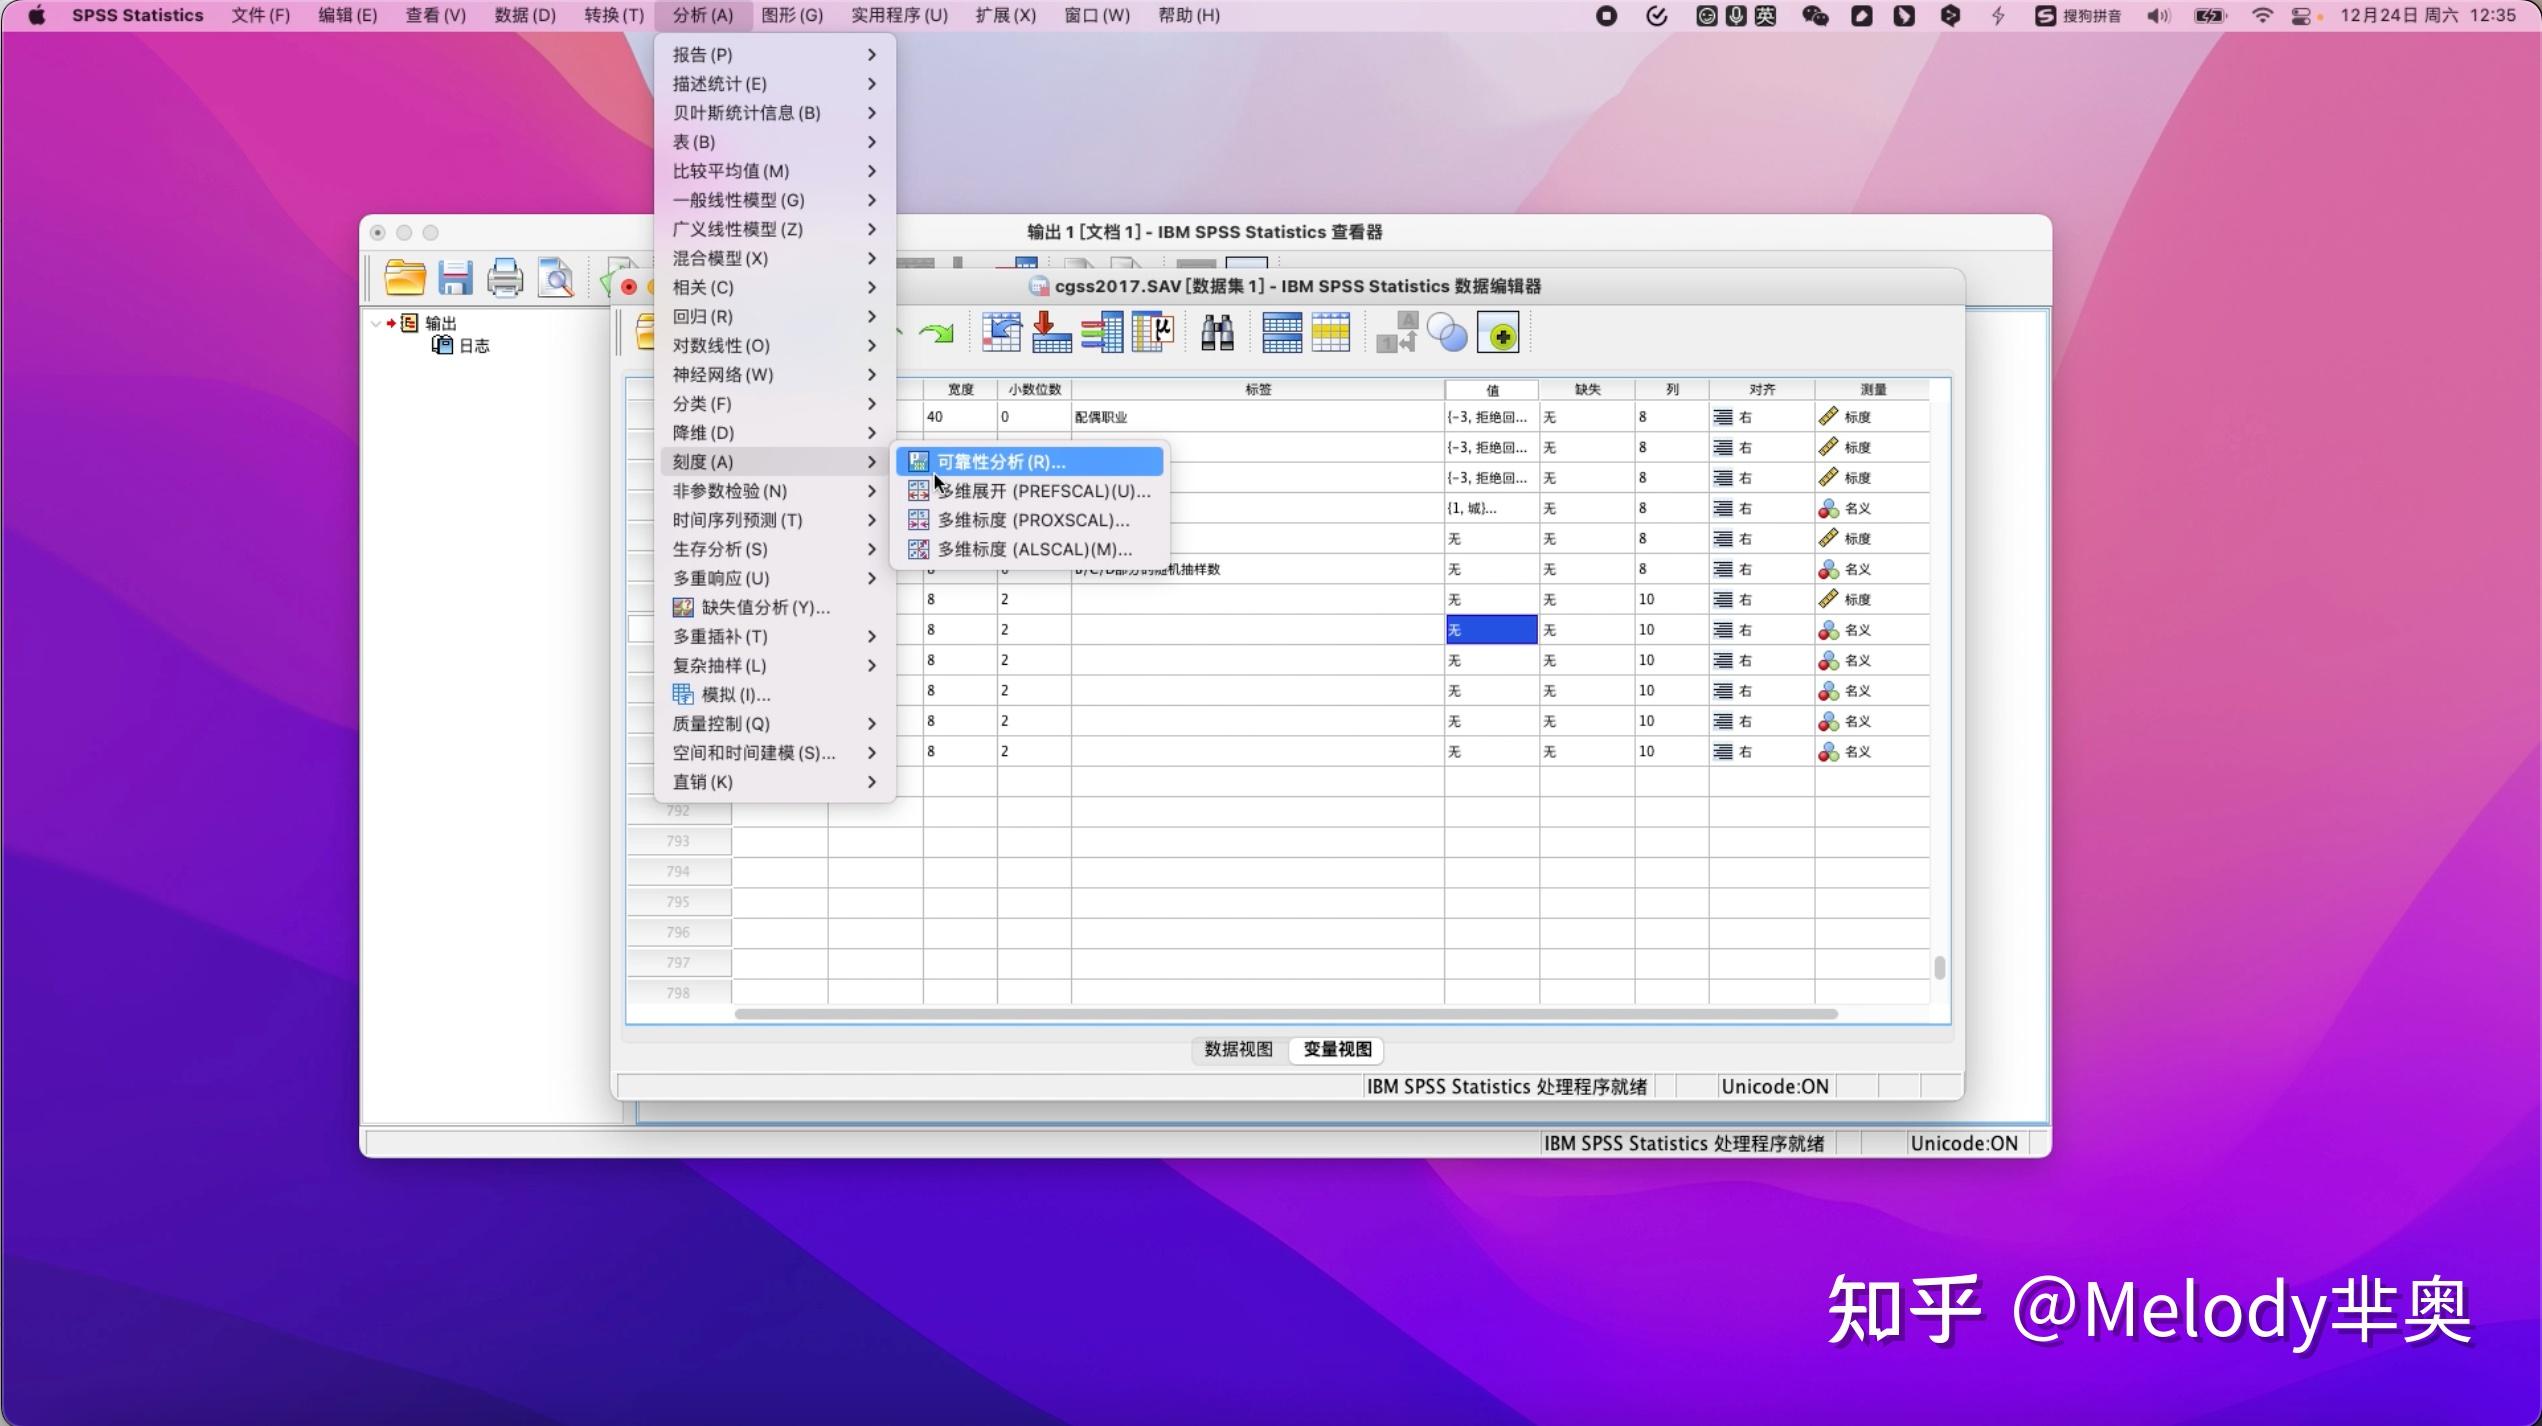The height and width of the screenshot is (1426, 2542).
Task: Click the Split File toolbar icon
Action: pyautogui.click(x=1281, y=333)
